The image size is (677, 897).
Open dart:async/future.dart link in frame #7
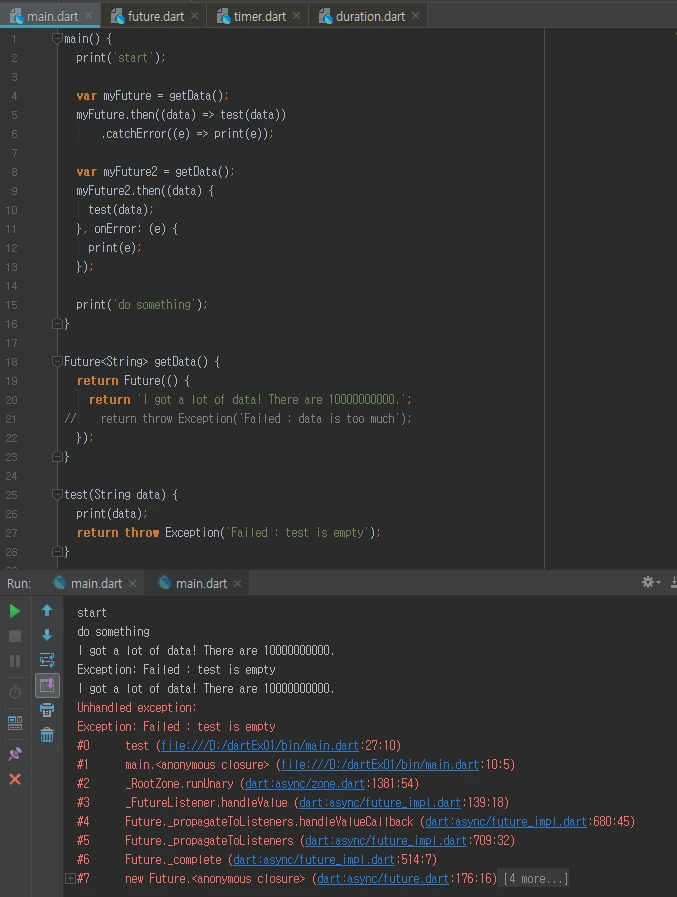pos(384,878)
